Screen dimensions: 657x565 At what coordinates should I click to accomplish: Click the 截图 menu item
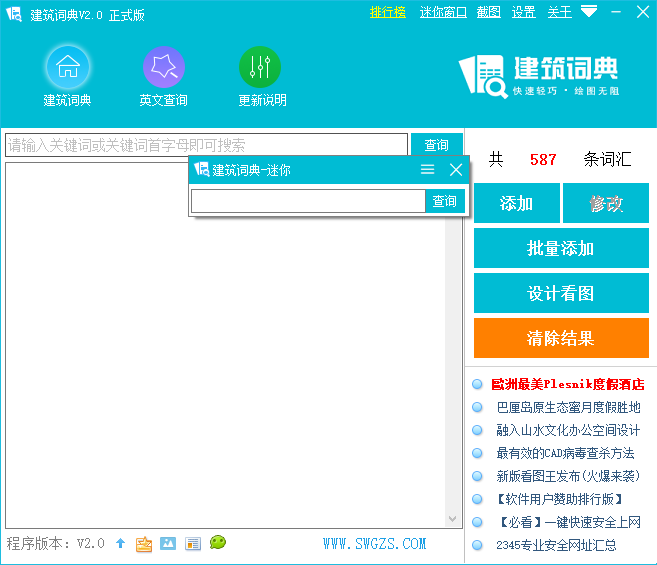coord(489,12)
